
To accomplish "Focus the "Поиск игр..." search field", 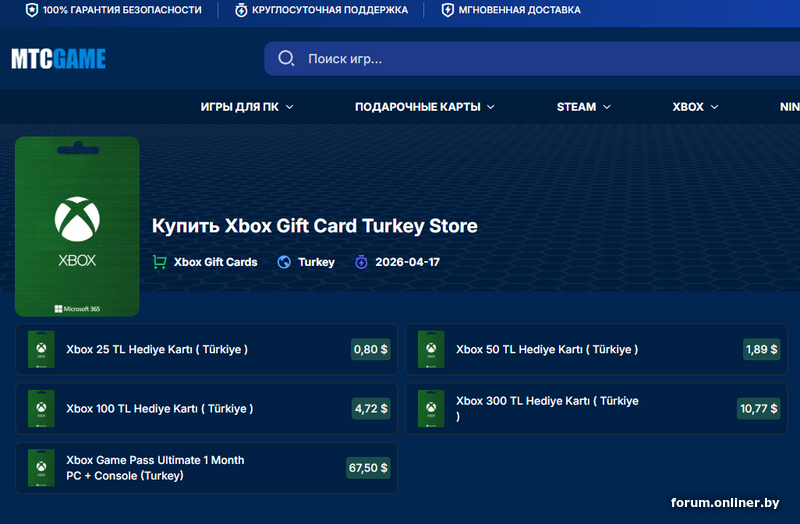I will (x=532, y=59).
